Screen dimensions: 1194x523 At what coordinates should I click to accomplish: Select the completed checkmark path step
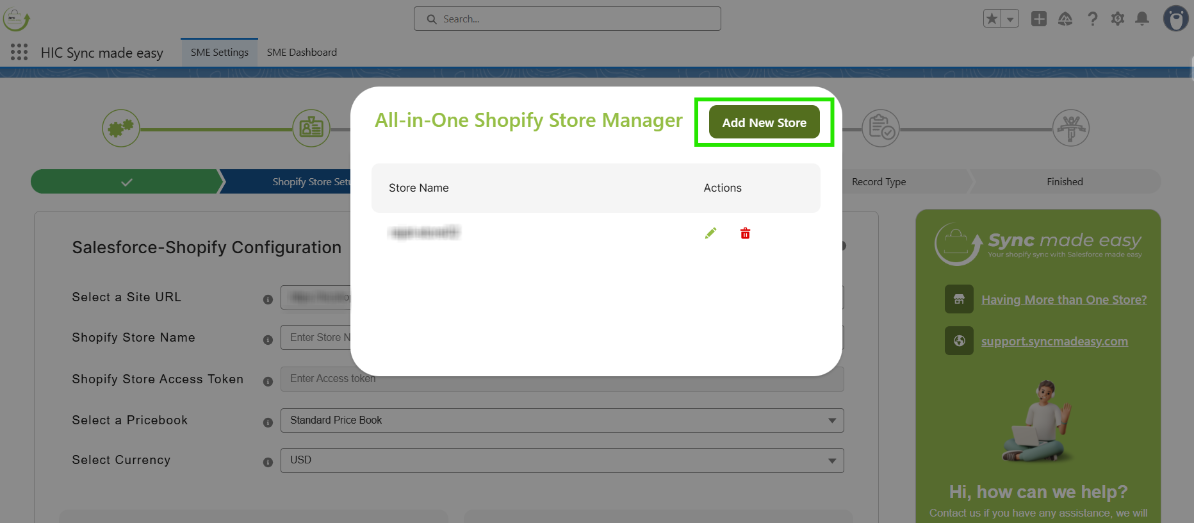point(126,182)
